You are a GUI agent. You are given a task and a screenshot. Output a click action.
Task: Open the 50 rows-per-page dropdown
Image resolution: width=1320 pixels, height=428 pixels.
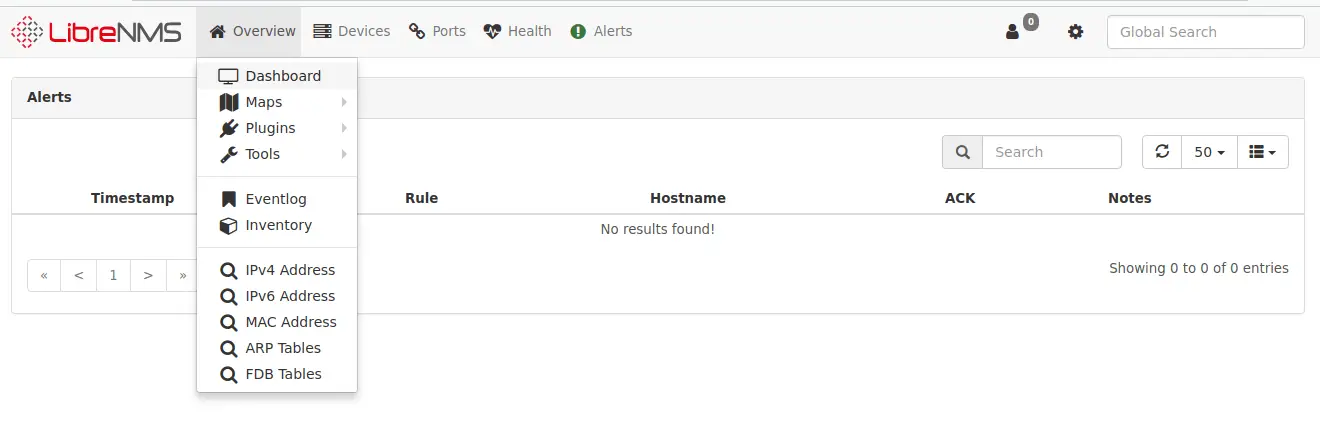pyautogui.click(x=1209, y=152)
